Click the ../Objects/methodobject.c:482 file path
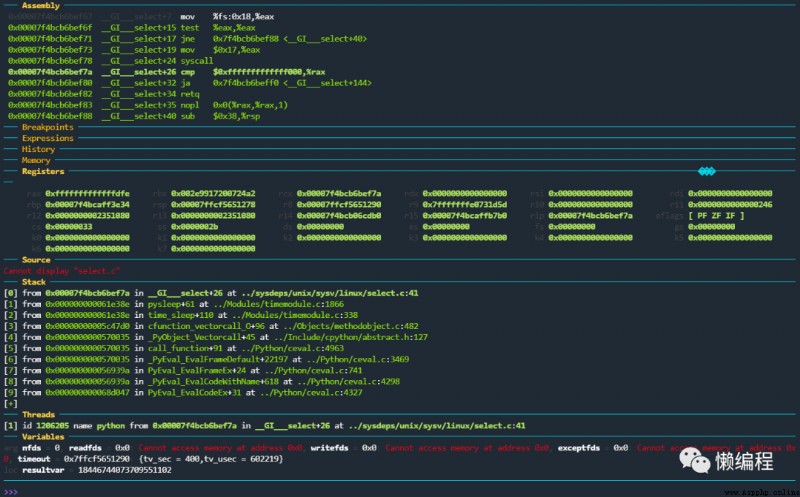 [351, 327]
